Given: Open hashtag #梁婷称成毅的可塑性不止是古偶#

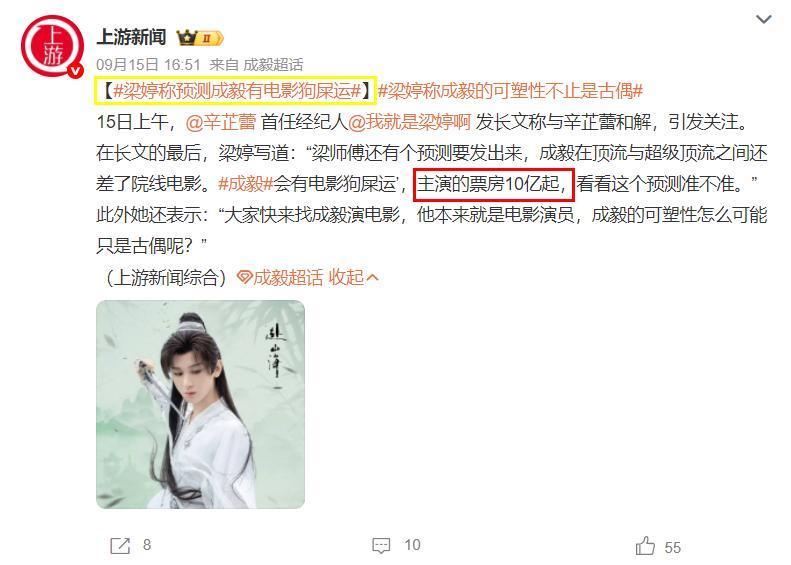Looking at the screenshot, I should click(x=510, y=91).
